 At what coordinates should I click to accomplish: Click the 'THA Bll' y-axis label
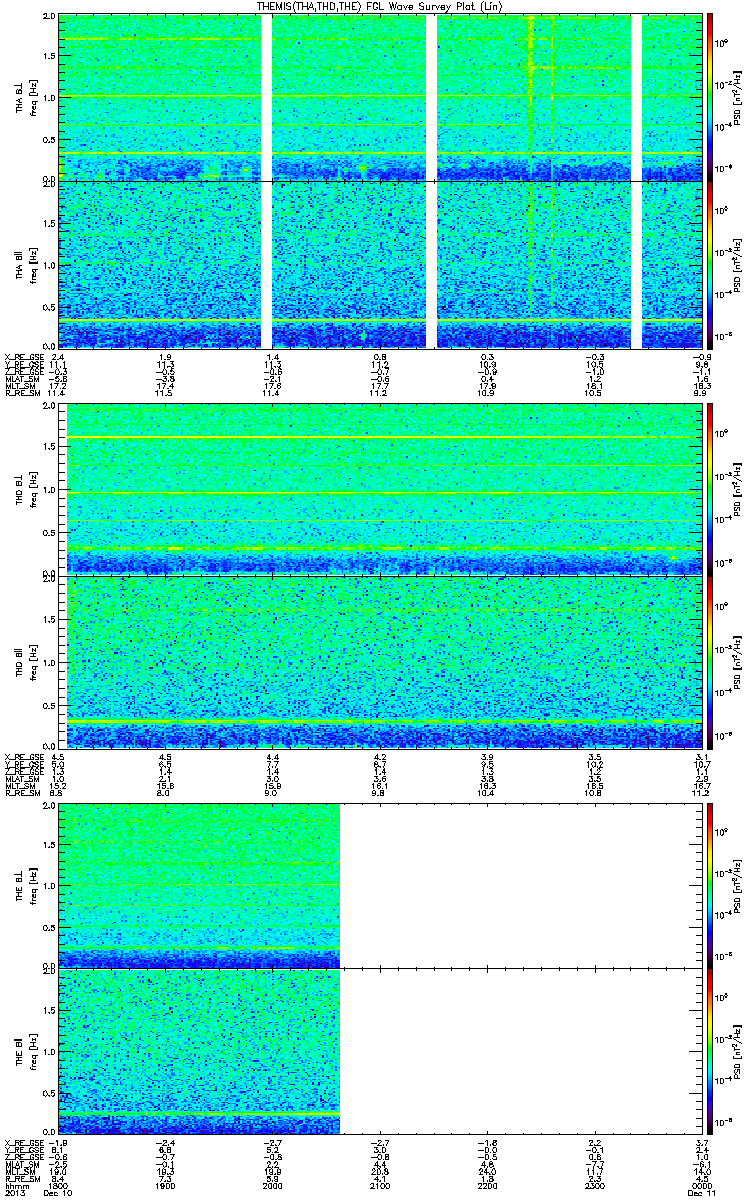tap(20, 265)
